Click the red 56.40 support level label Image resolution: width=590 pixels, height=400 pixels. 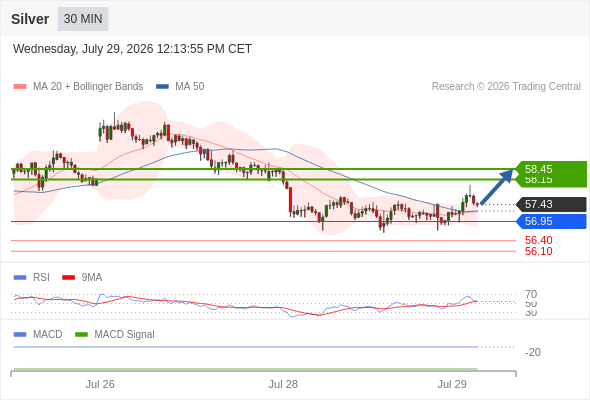tap(539, 240)
